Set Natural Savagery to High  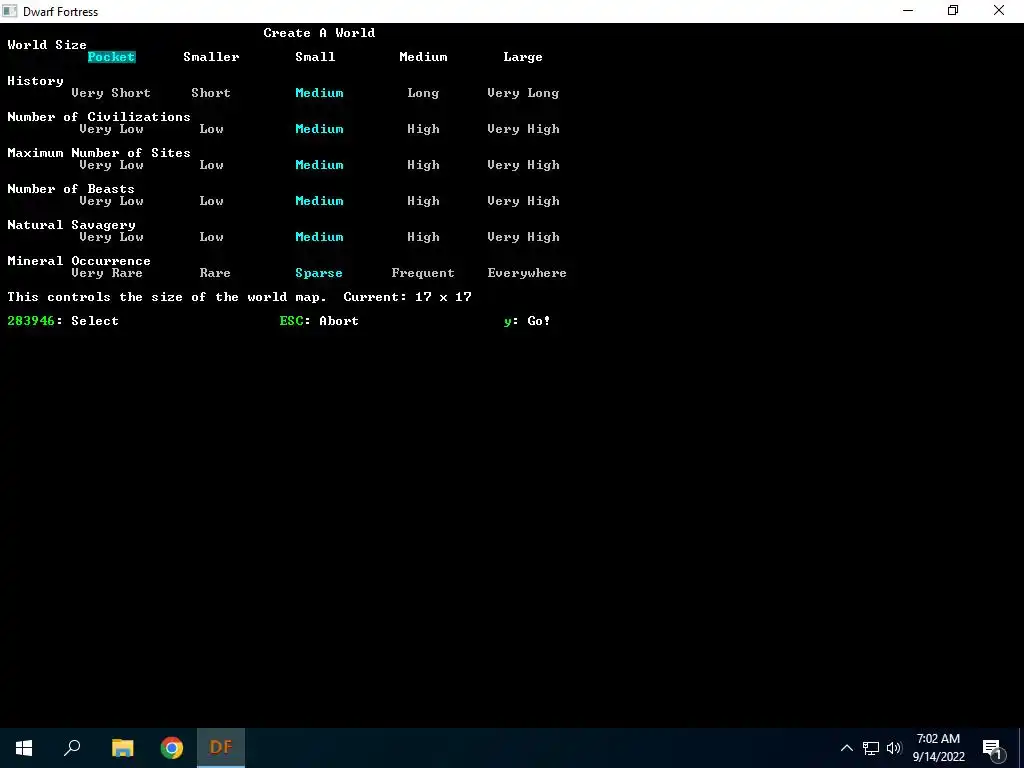click(423, 236)
